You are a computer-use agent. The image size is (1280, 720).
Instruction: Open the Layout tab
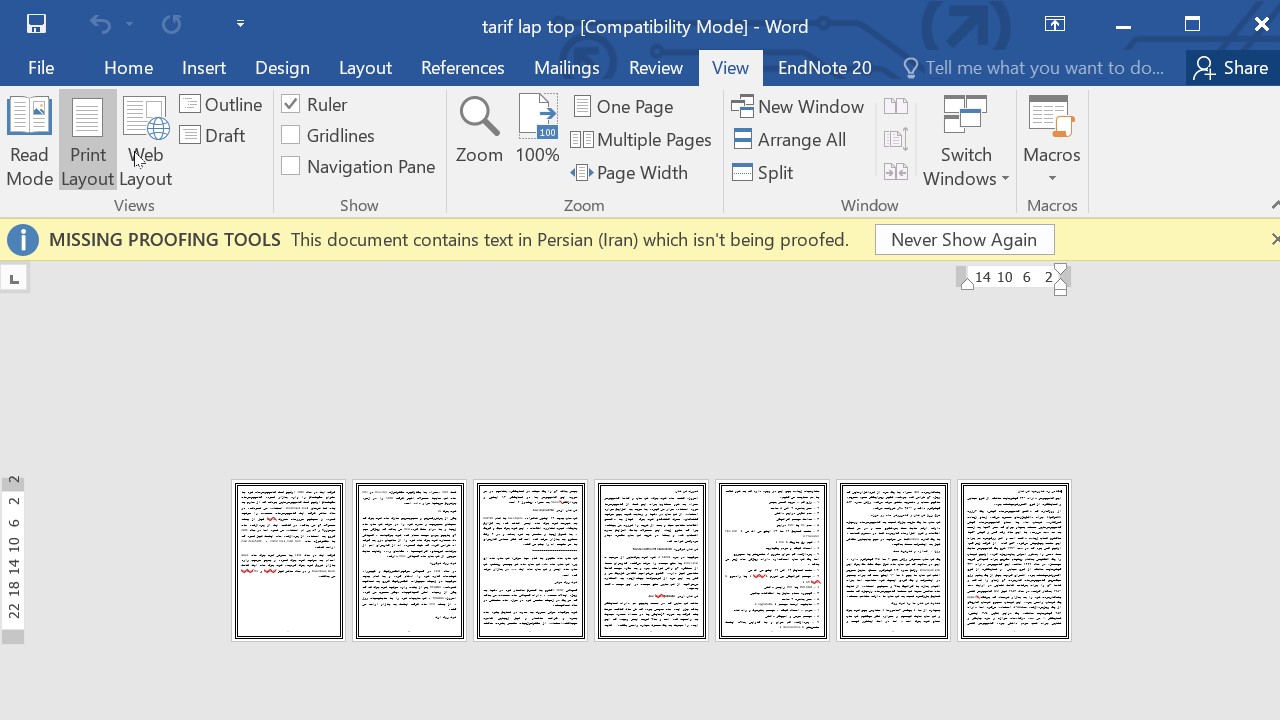point(365,68)
